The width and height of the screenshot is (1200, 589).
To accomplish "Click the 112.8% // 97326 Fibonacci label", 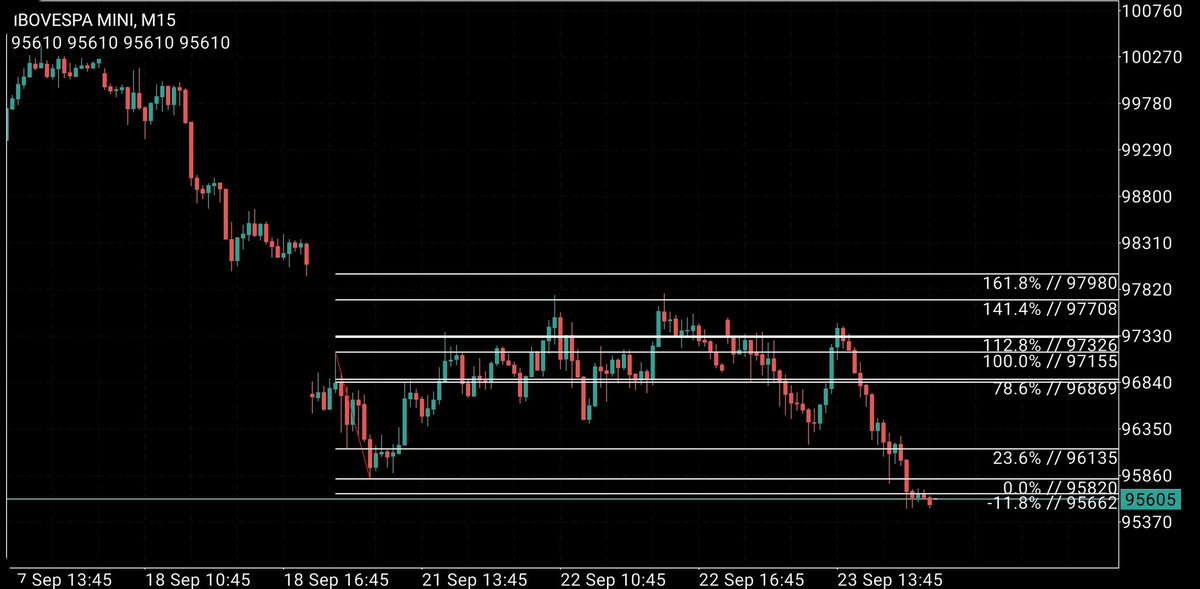I will (x=1052, y=345).
